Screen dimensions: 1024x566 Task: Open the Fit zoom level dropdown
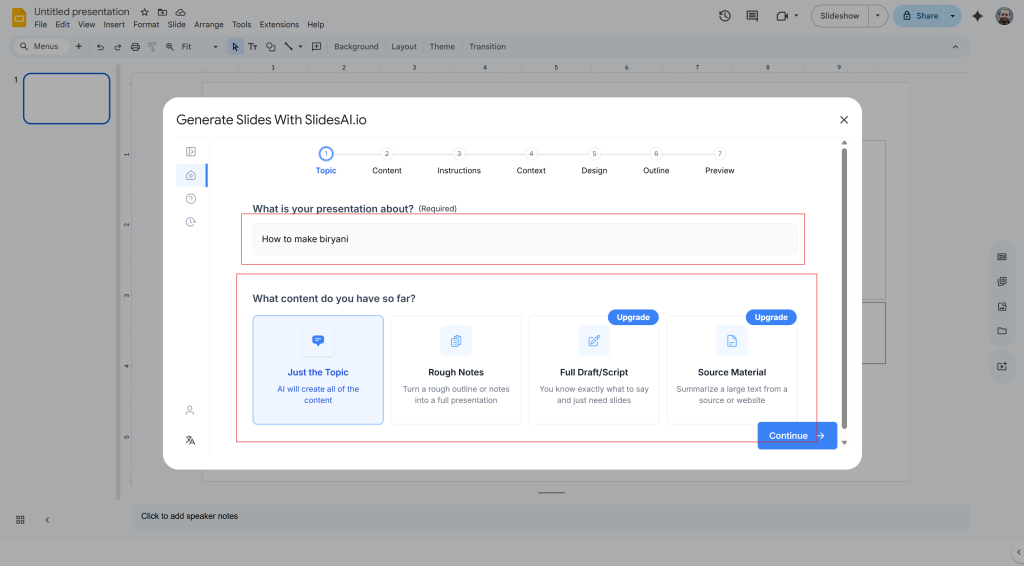click(200, 47)
